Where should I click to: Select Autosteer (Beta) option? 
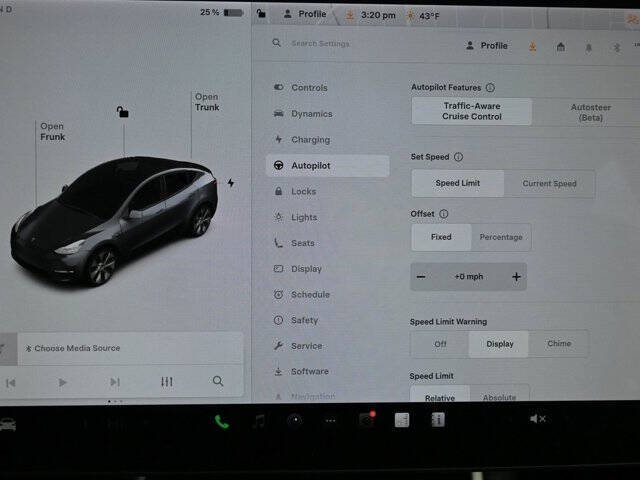coord(591,112)
